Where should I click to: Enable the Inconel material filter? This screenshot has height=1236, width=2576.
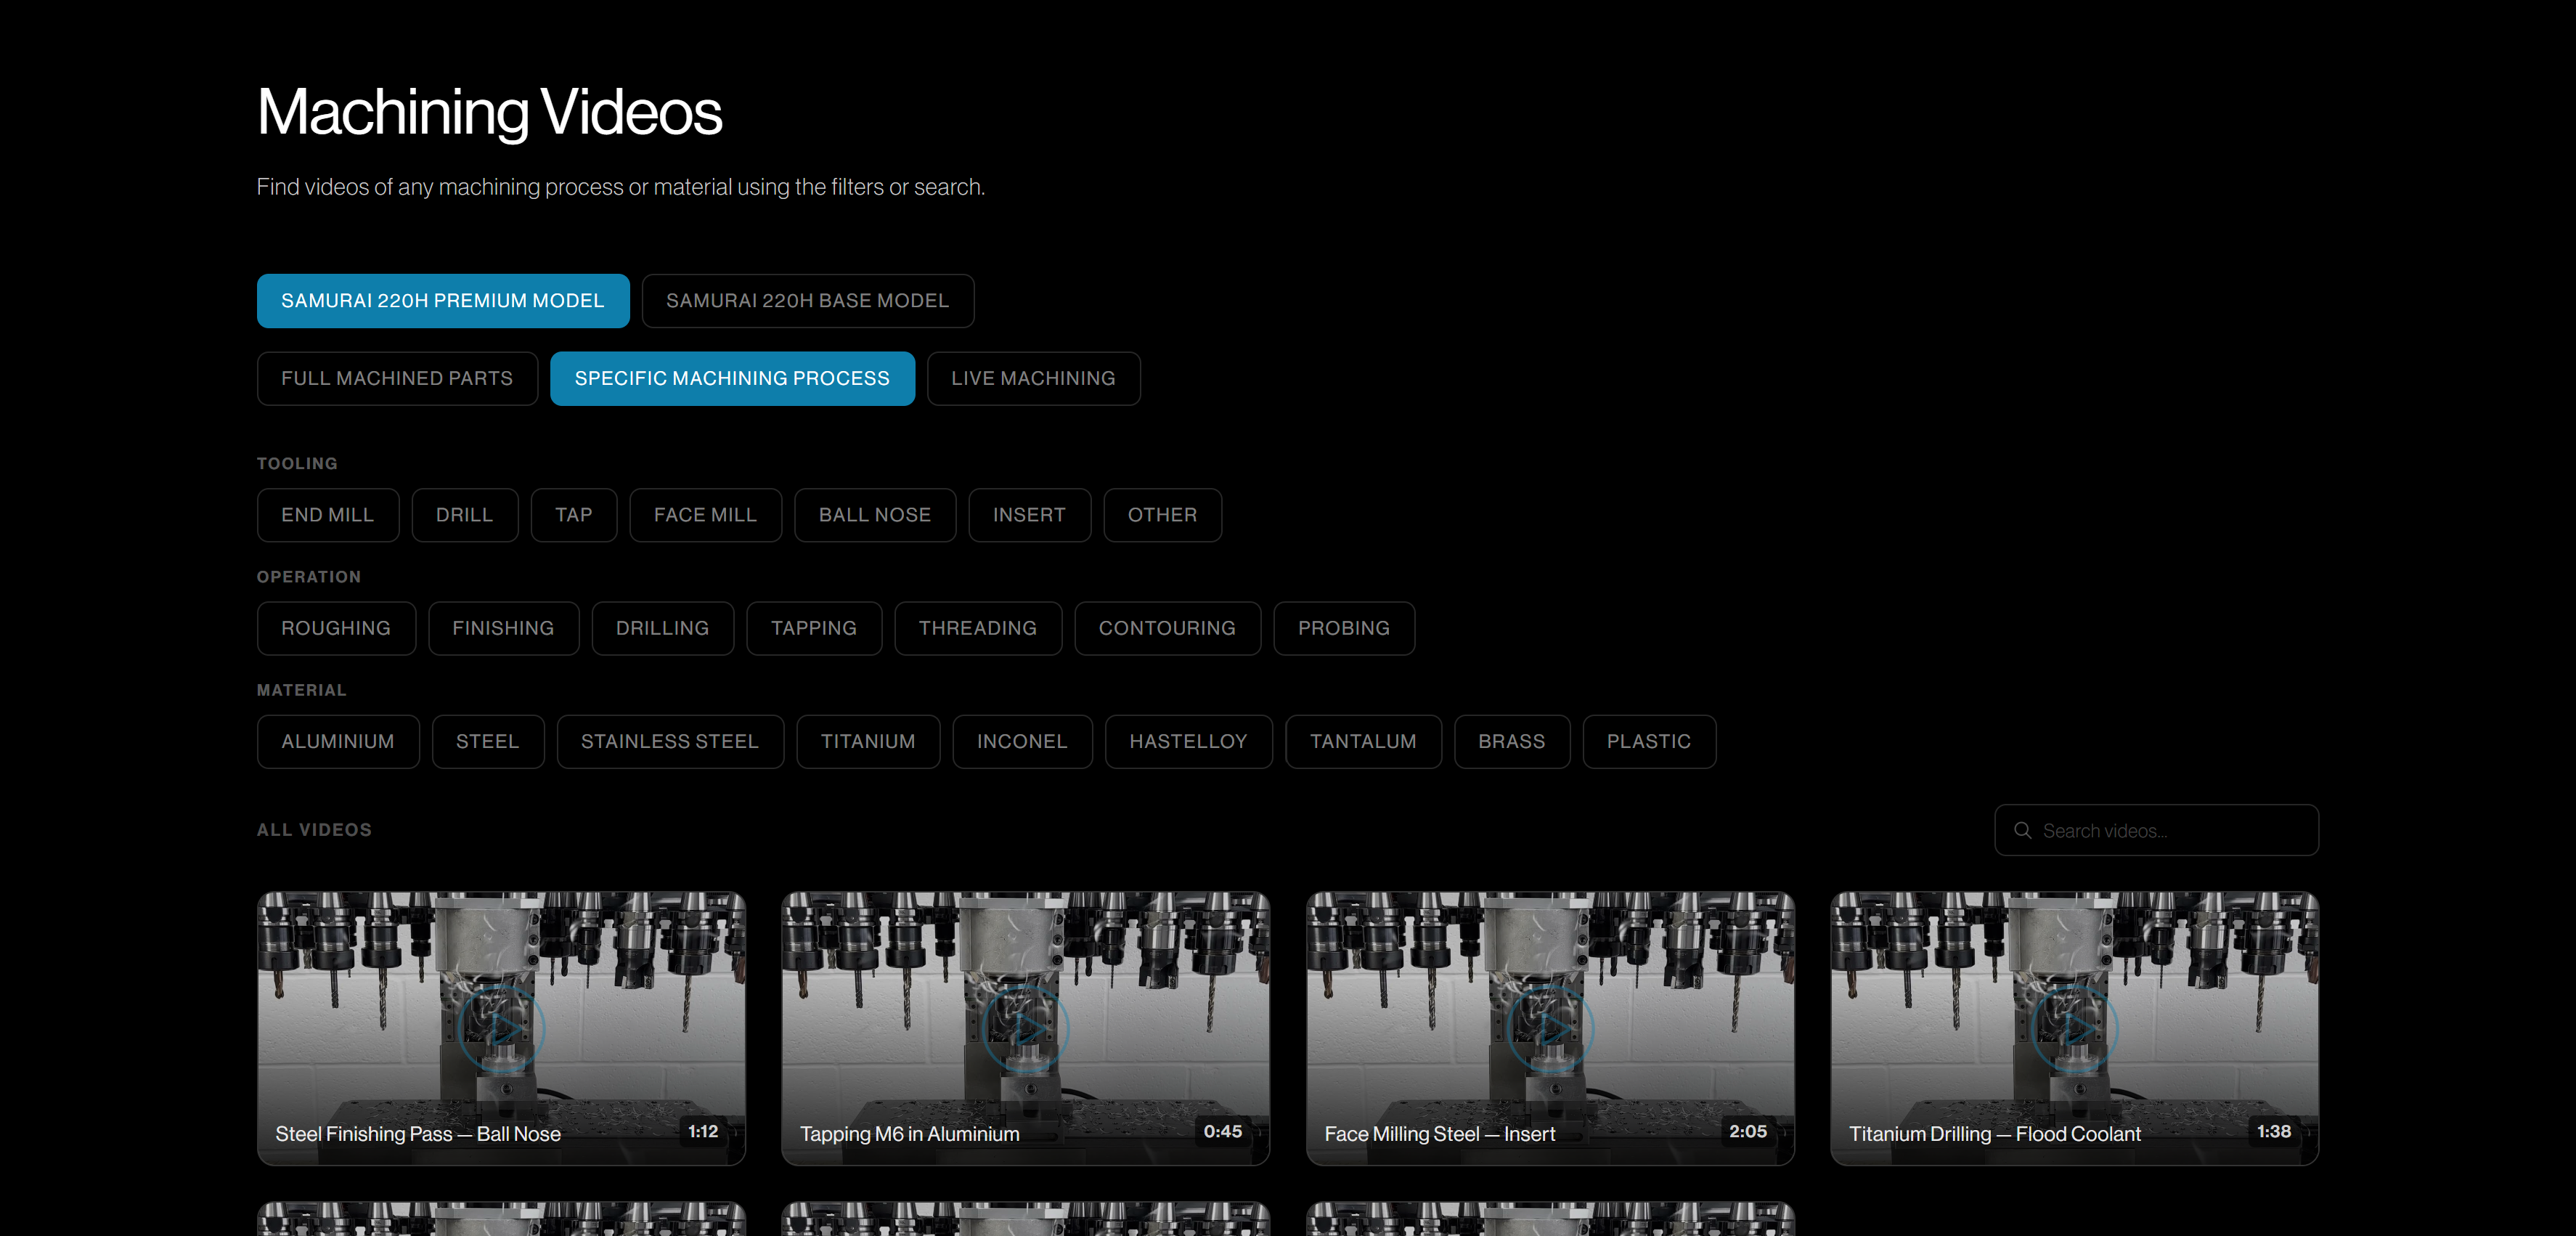pos(1022,742)
